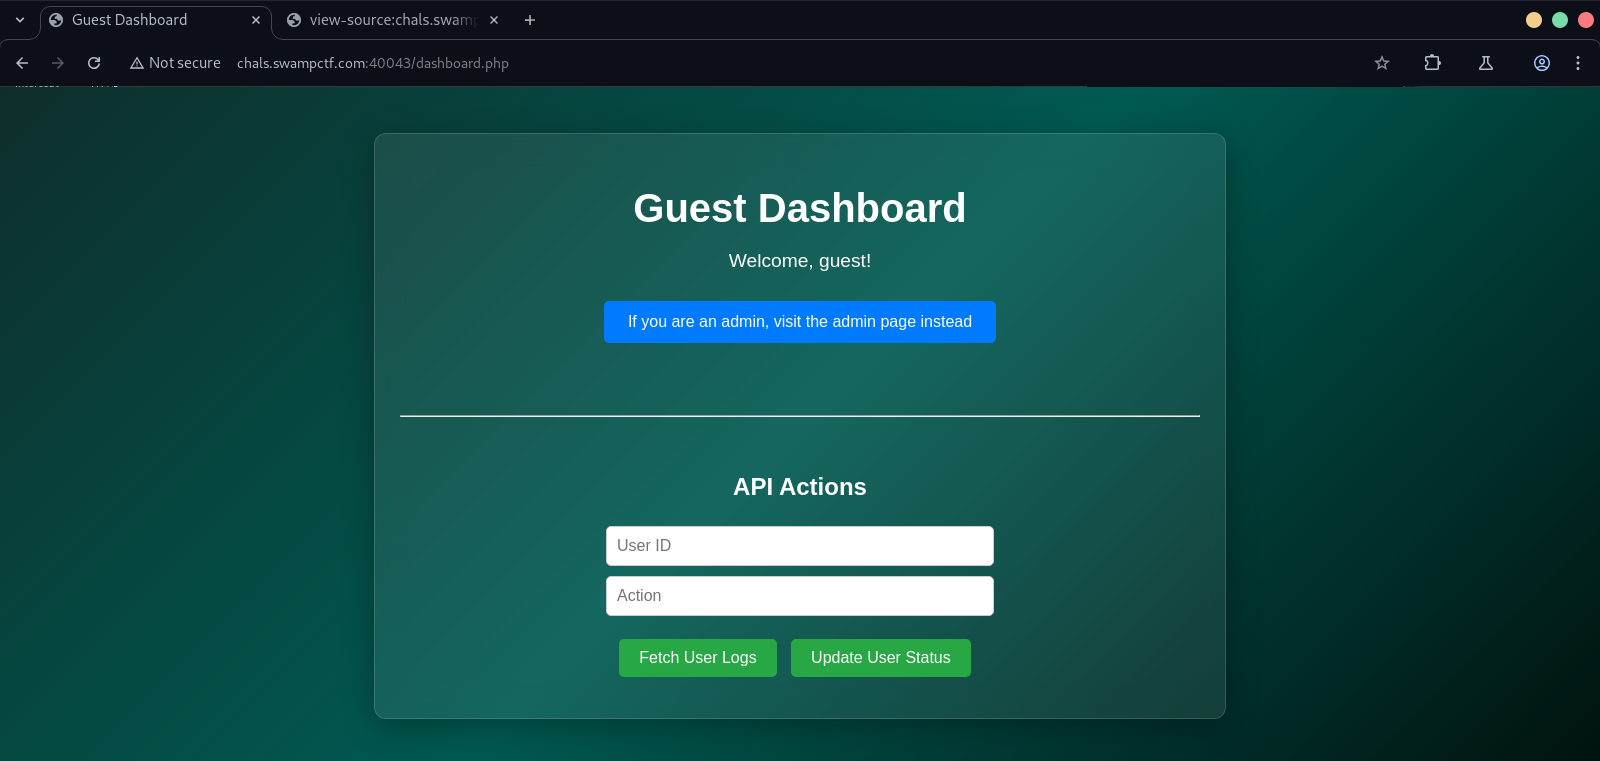Click the admin page button
The height and width of the screenshot is (761, 1600).
click(x=799, y=322)
